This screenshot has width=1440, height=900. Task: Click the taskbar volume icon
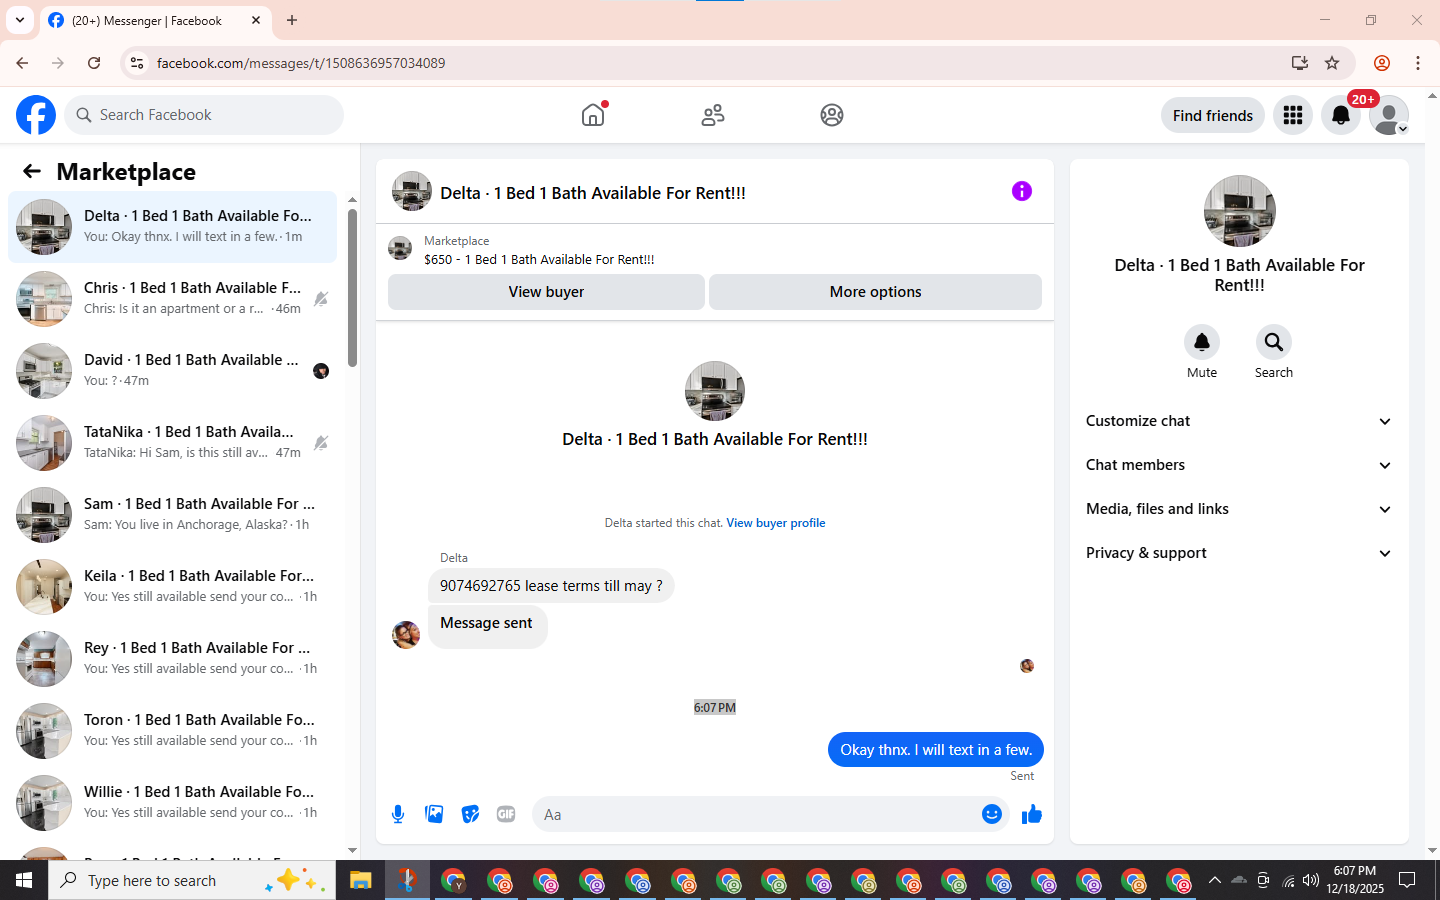click(x=1311, y=880)
